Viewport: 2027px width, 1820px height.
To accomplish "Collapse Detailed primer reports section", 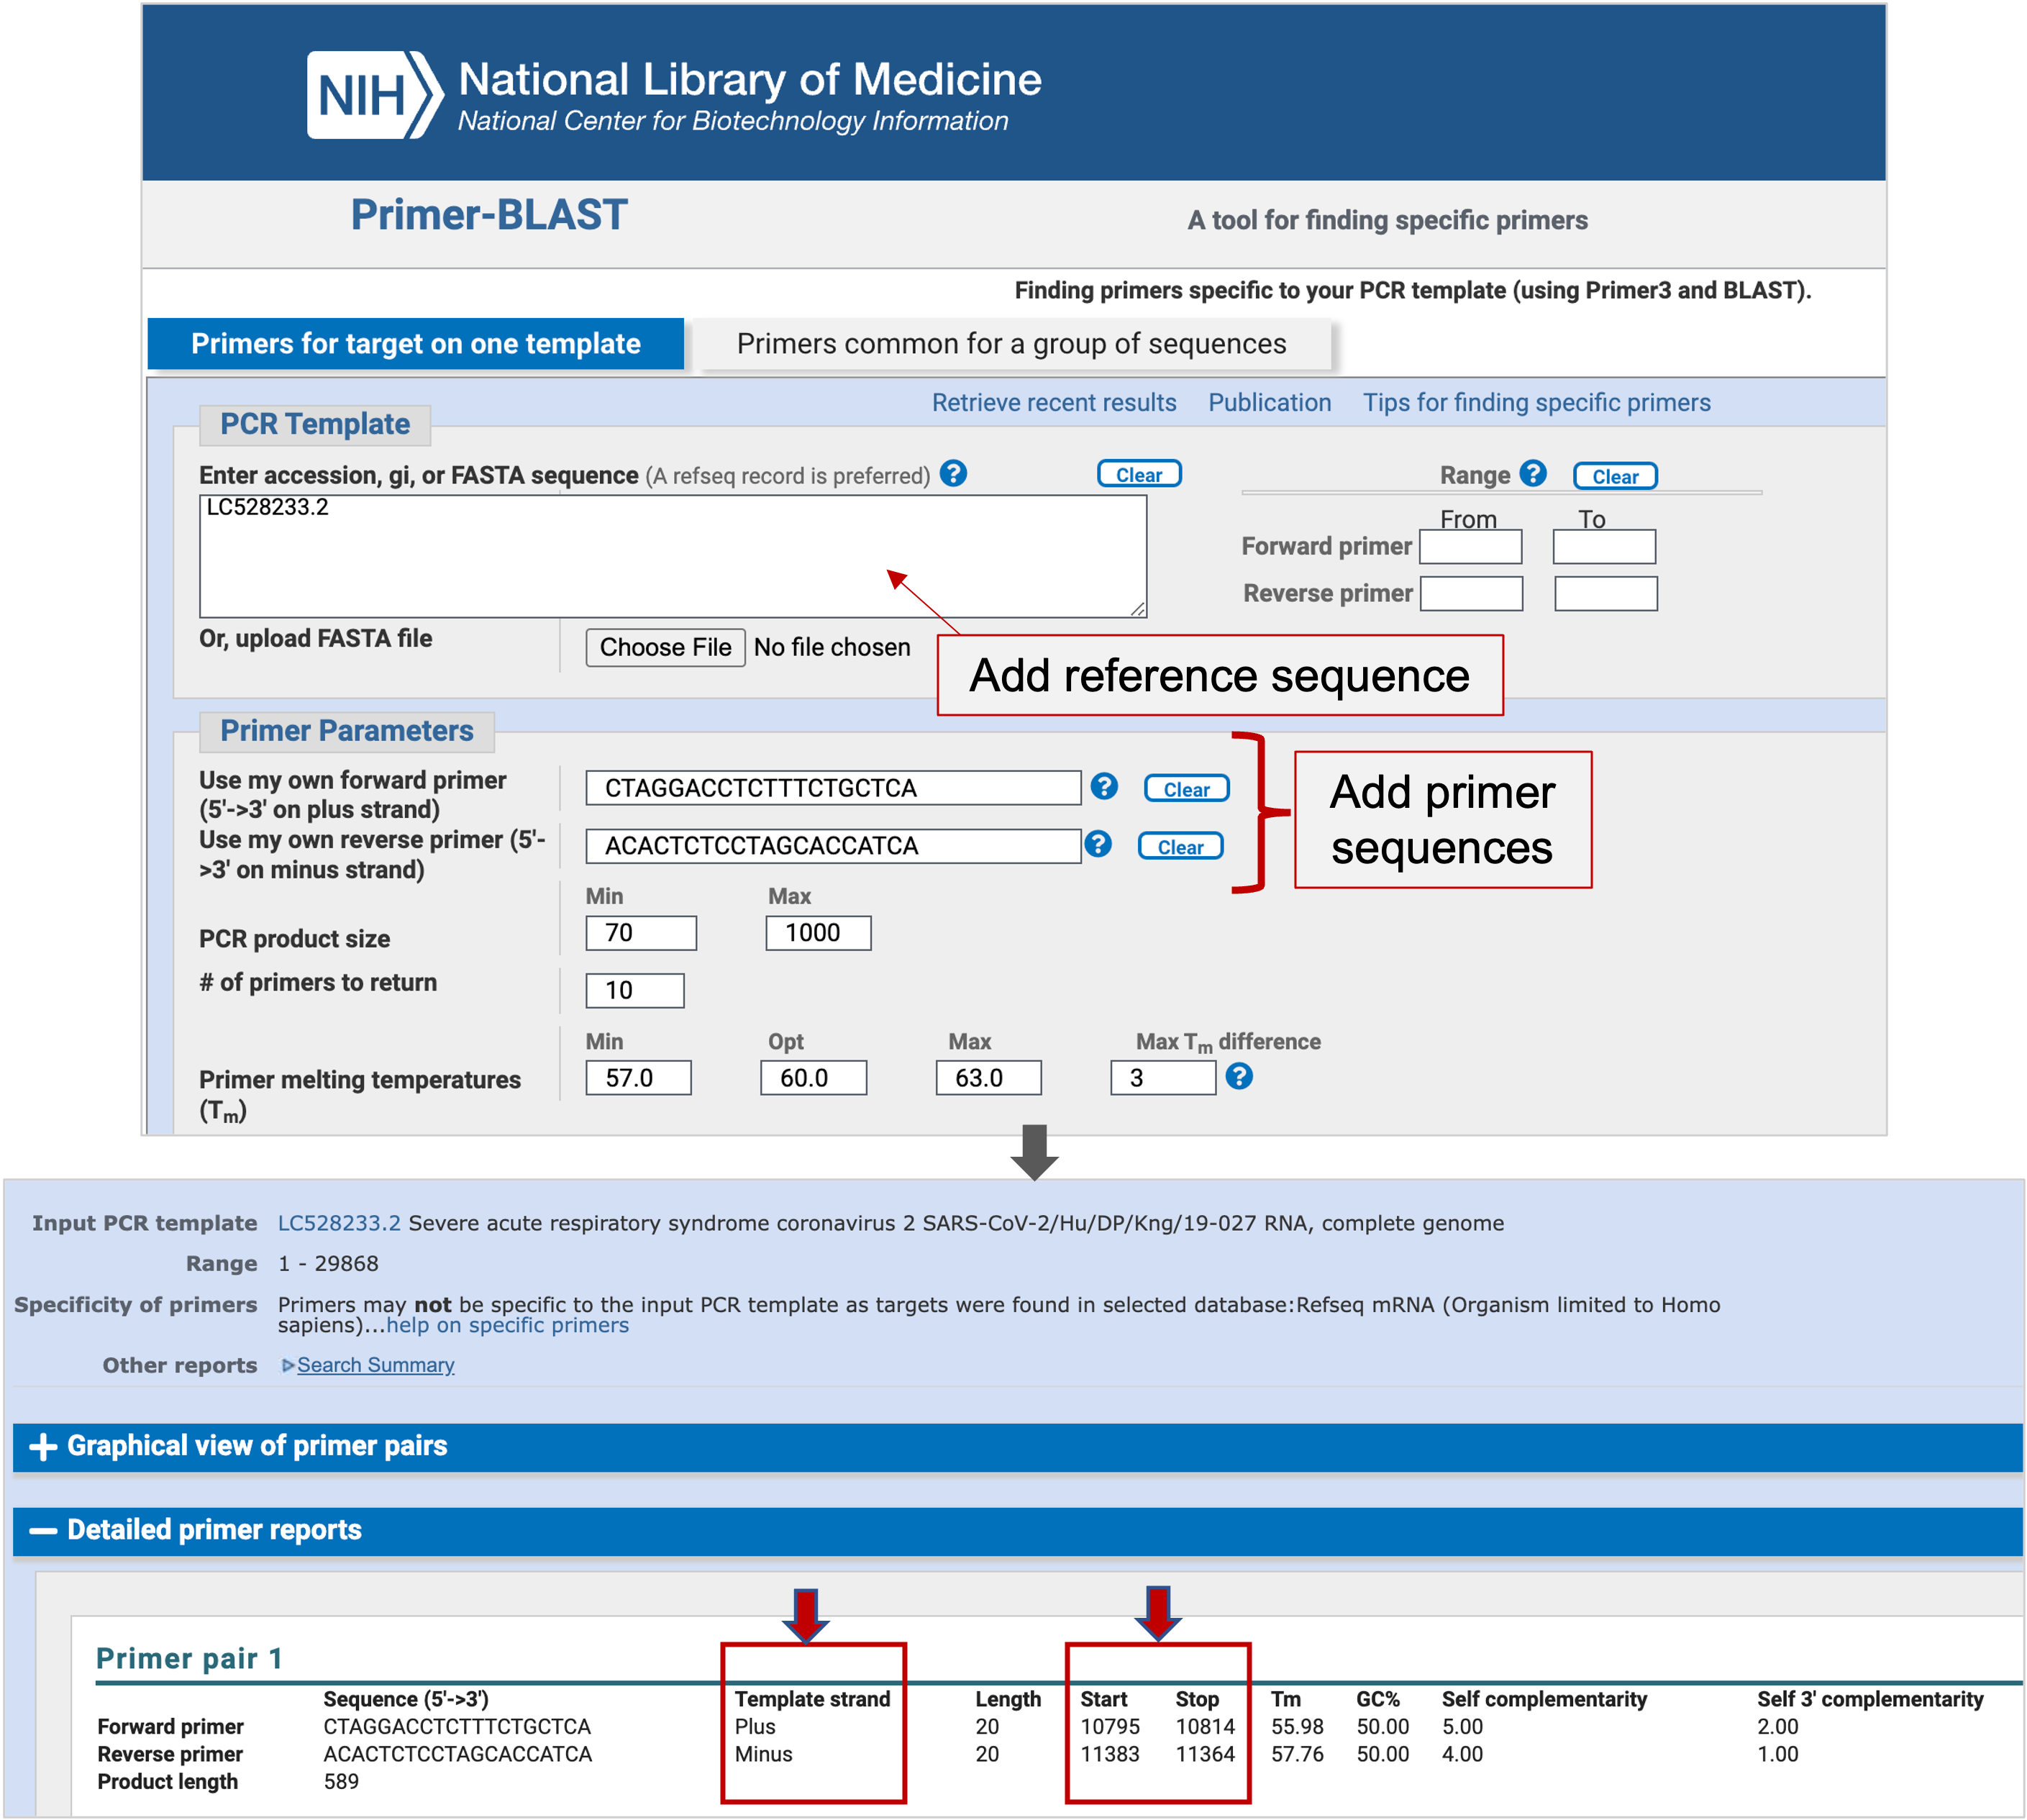I will tap(214, 1530).
